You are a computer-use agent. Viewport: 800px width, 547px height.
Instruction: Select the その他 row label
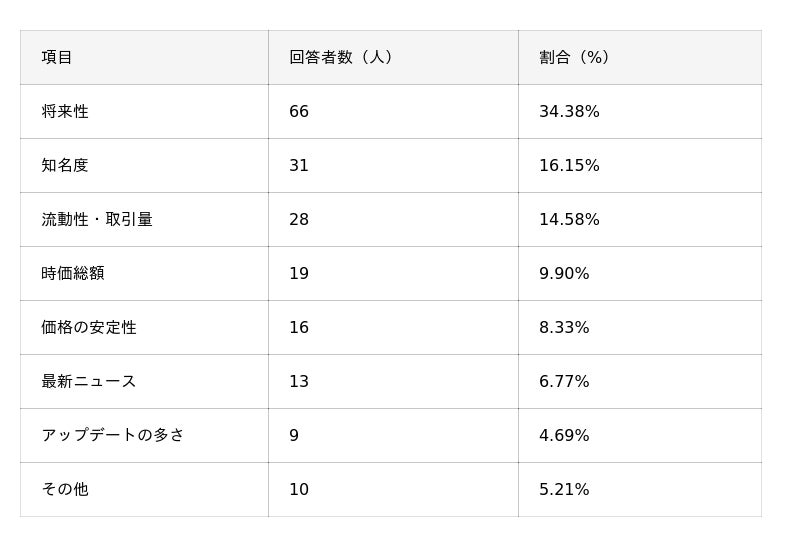click(x=65, y=490)
